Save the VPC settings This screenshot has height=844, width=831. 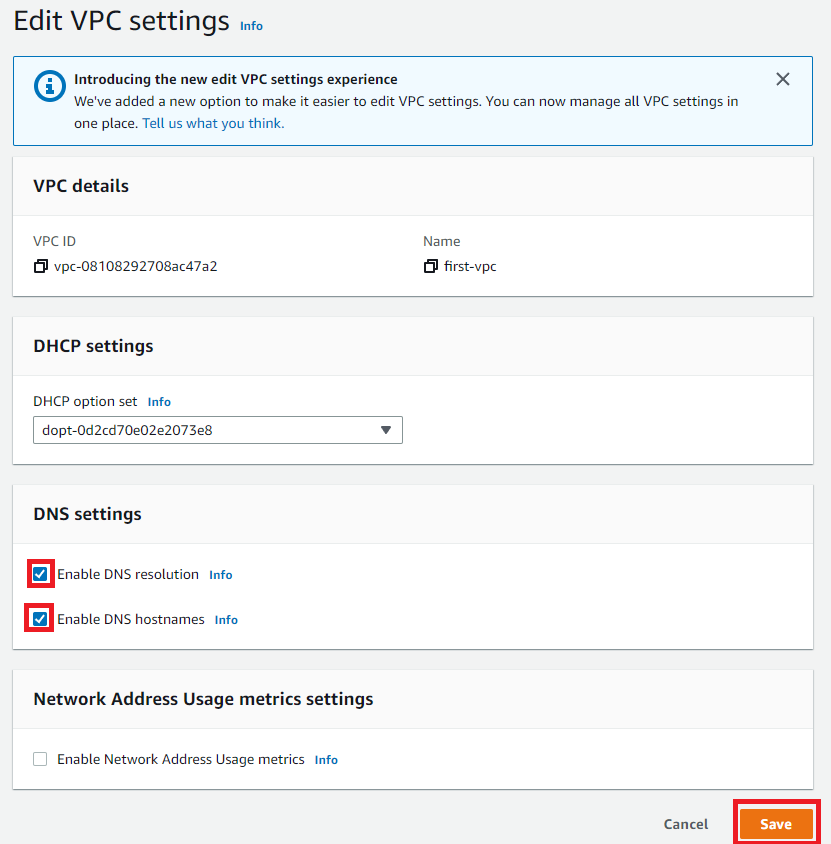(776, 824)
